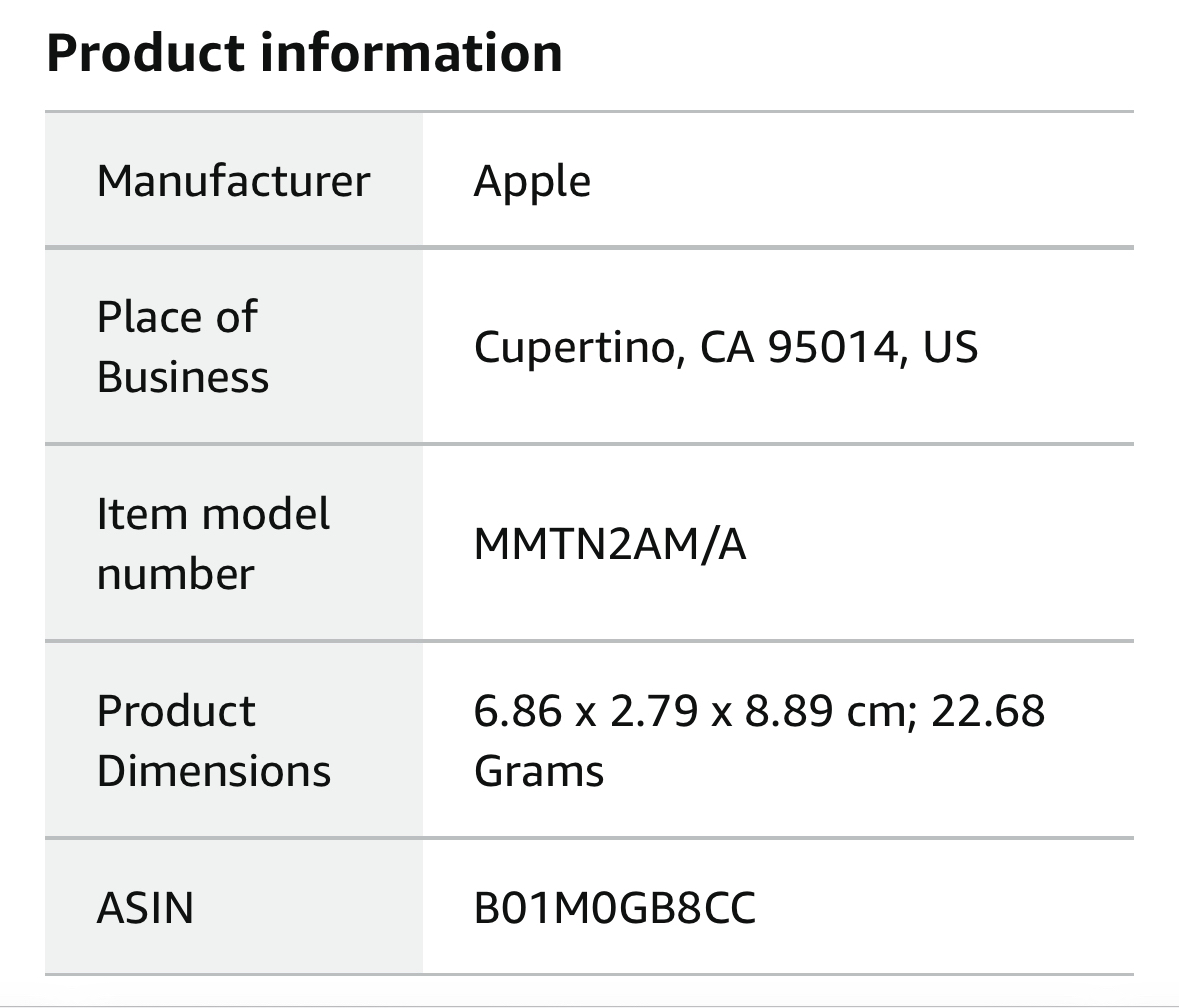This screenshot has width=1179, height=1008.
Task: Click the word Dimensions in label column
Action: click(x=214, y=771)
